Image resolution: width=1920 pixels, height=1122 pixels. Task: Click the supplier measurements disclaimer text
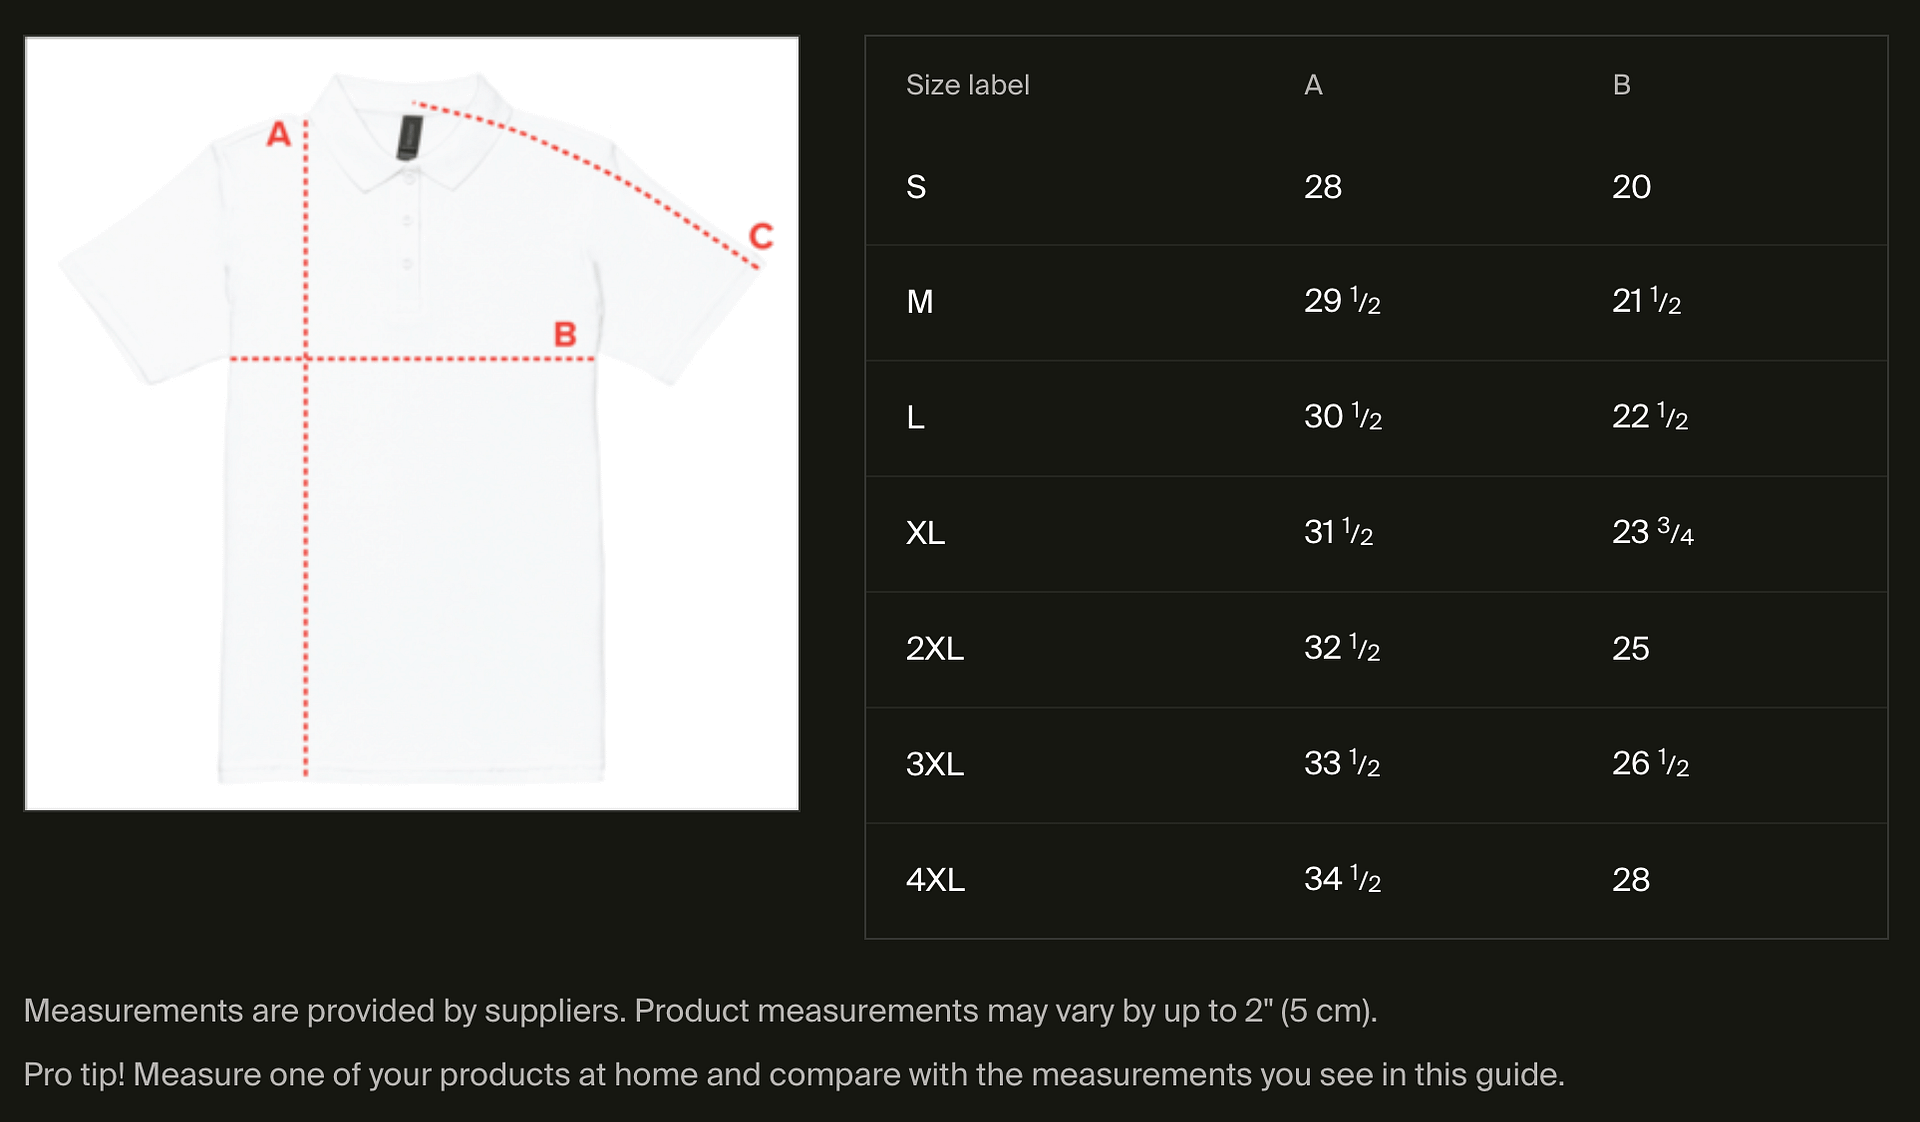pos(700,1011)
